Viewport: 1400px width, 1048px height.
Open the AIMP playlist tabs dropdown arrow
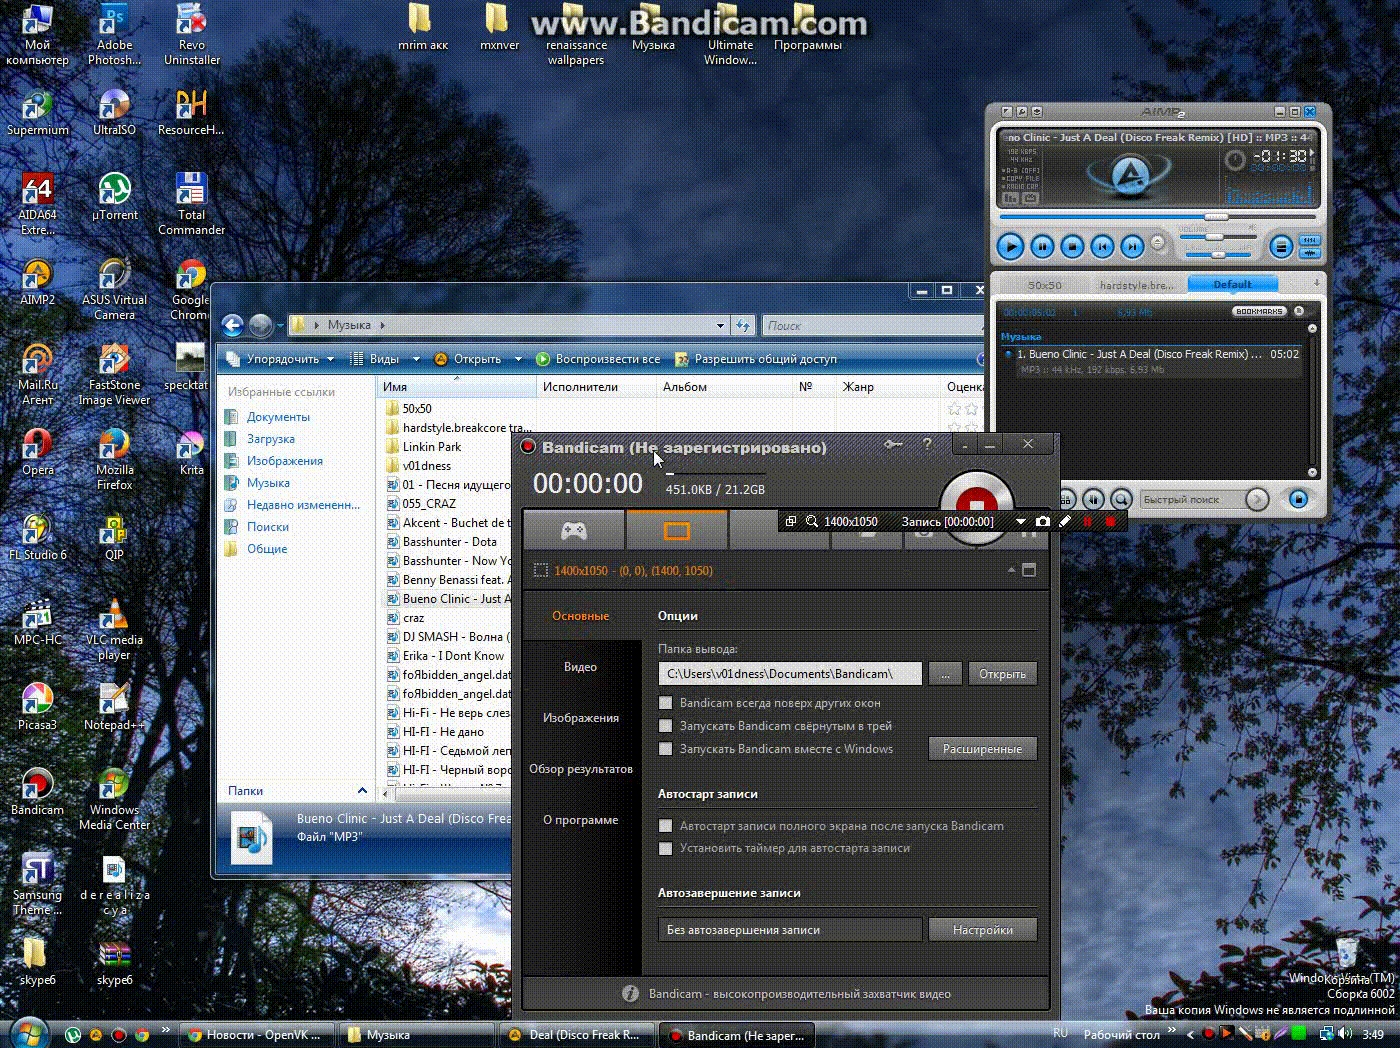[1316, 284]
